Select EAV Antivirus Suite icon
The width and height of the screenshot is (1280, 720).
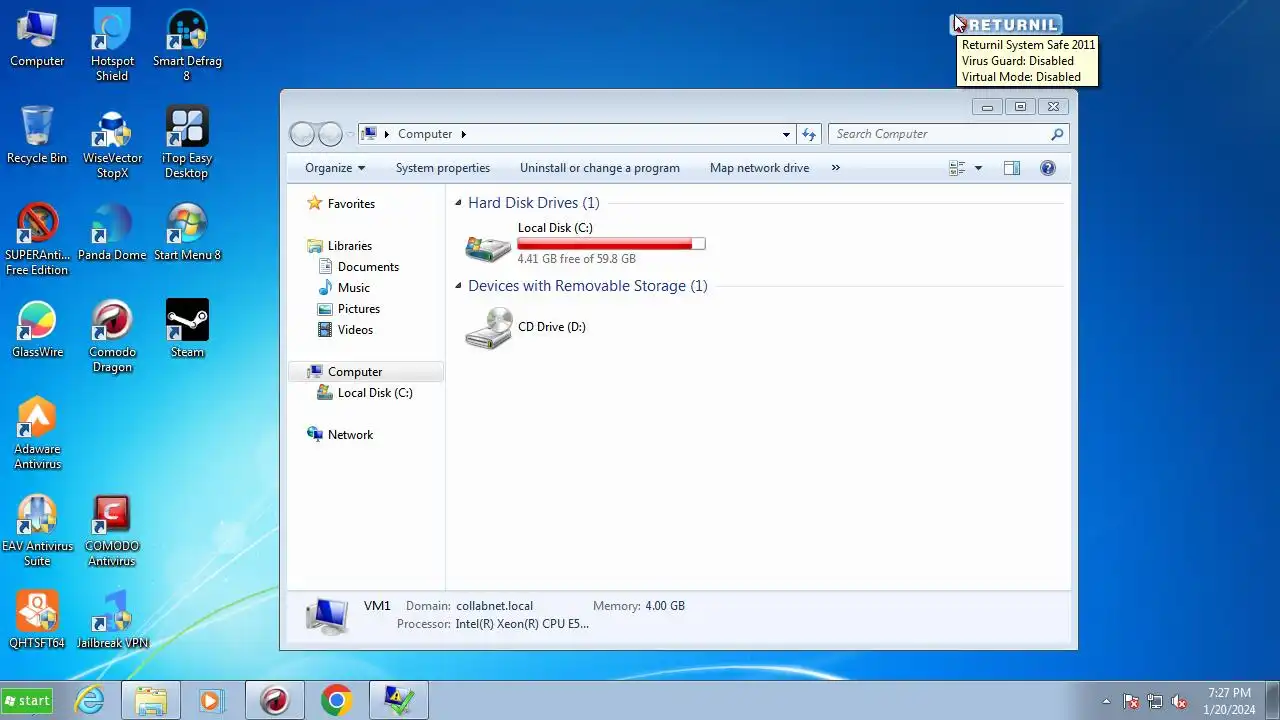[x=37, y=531]
